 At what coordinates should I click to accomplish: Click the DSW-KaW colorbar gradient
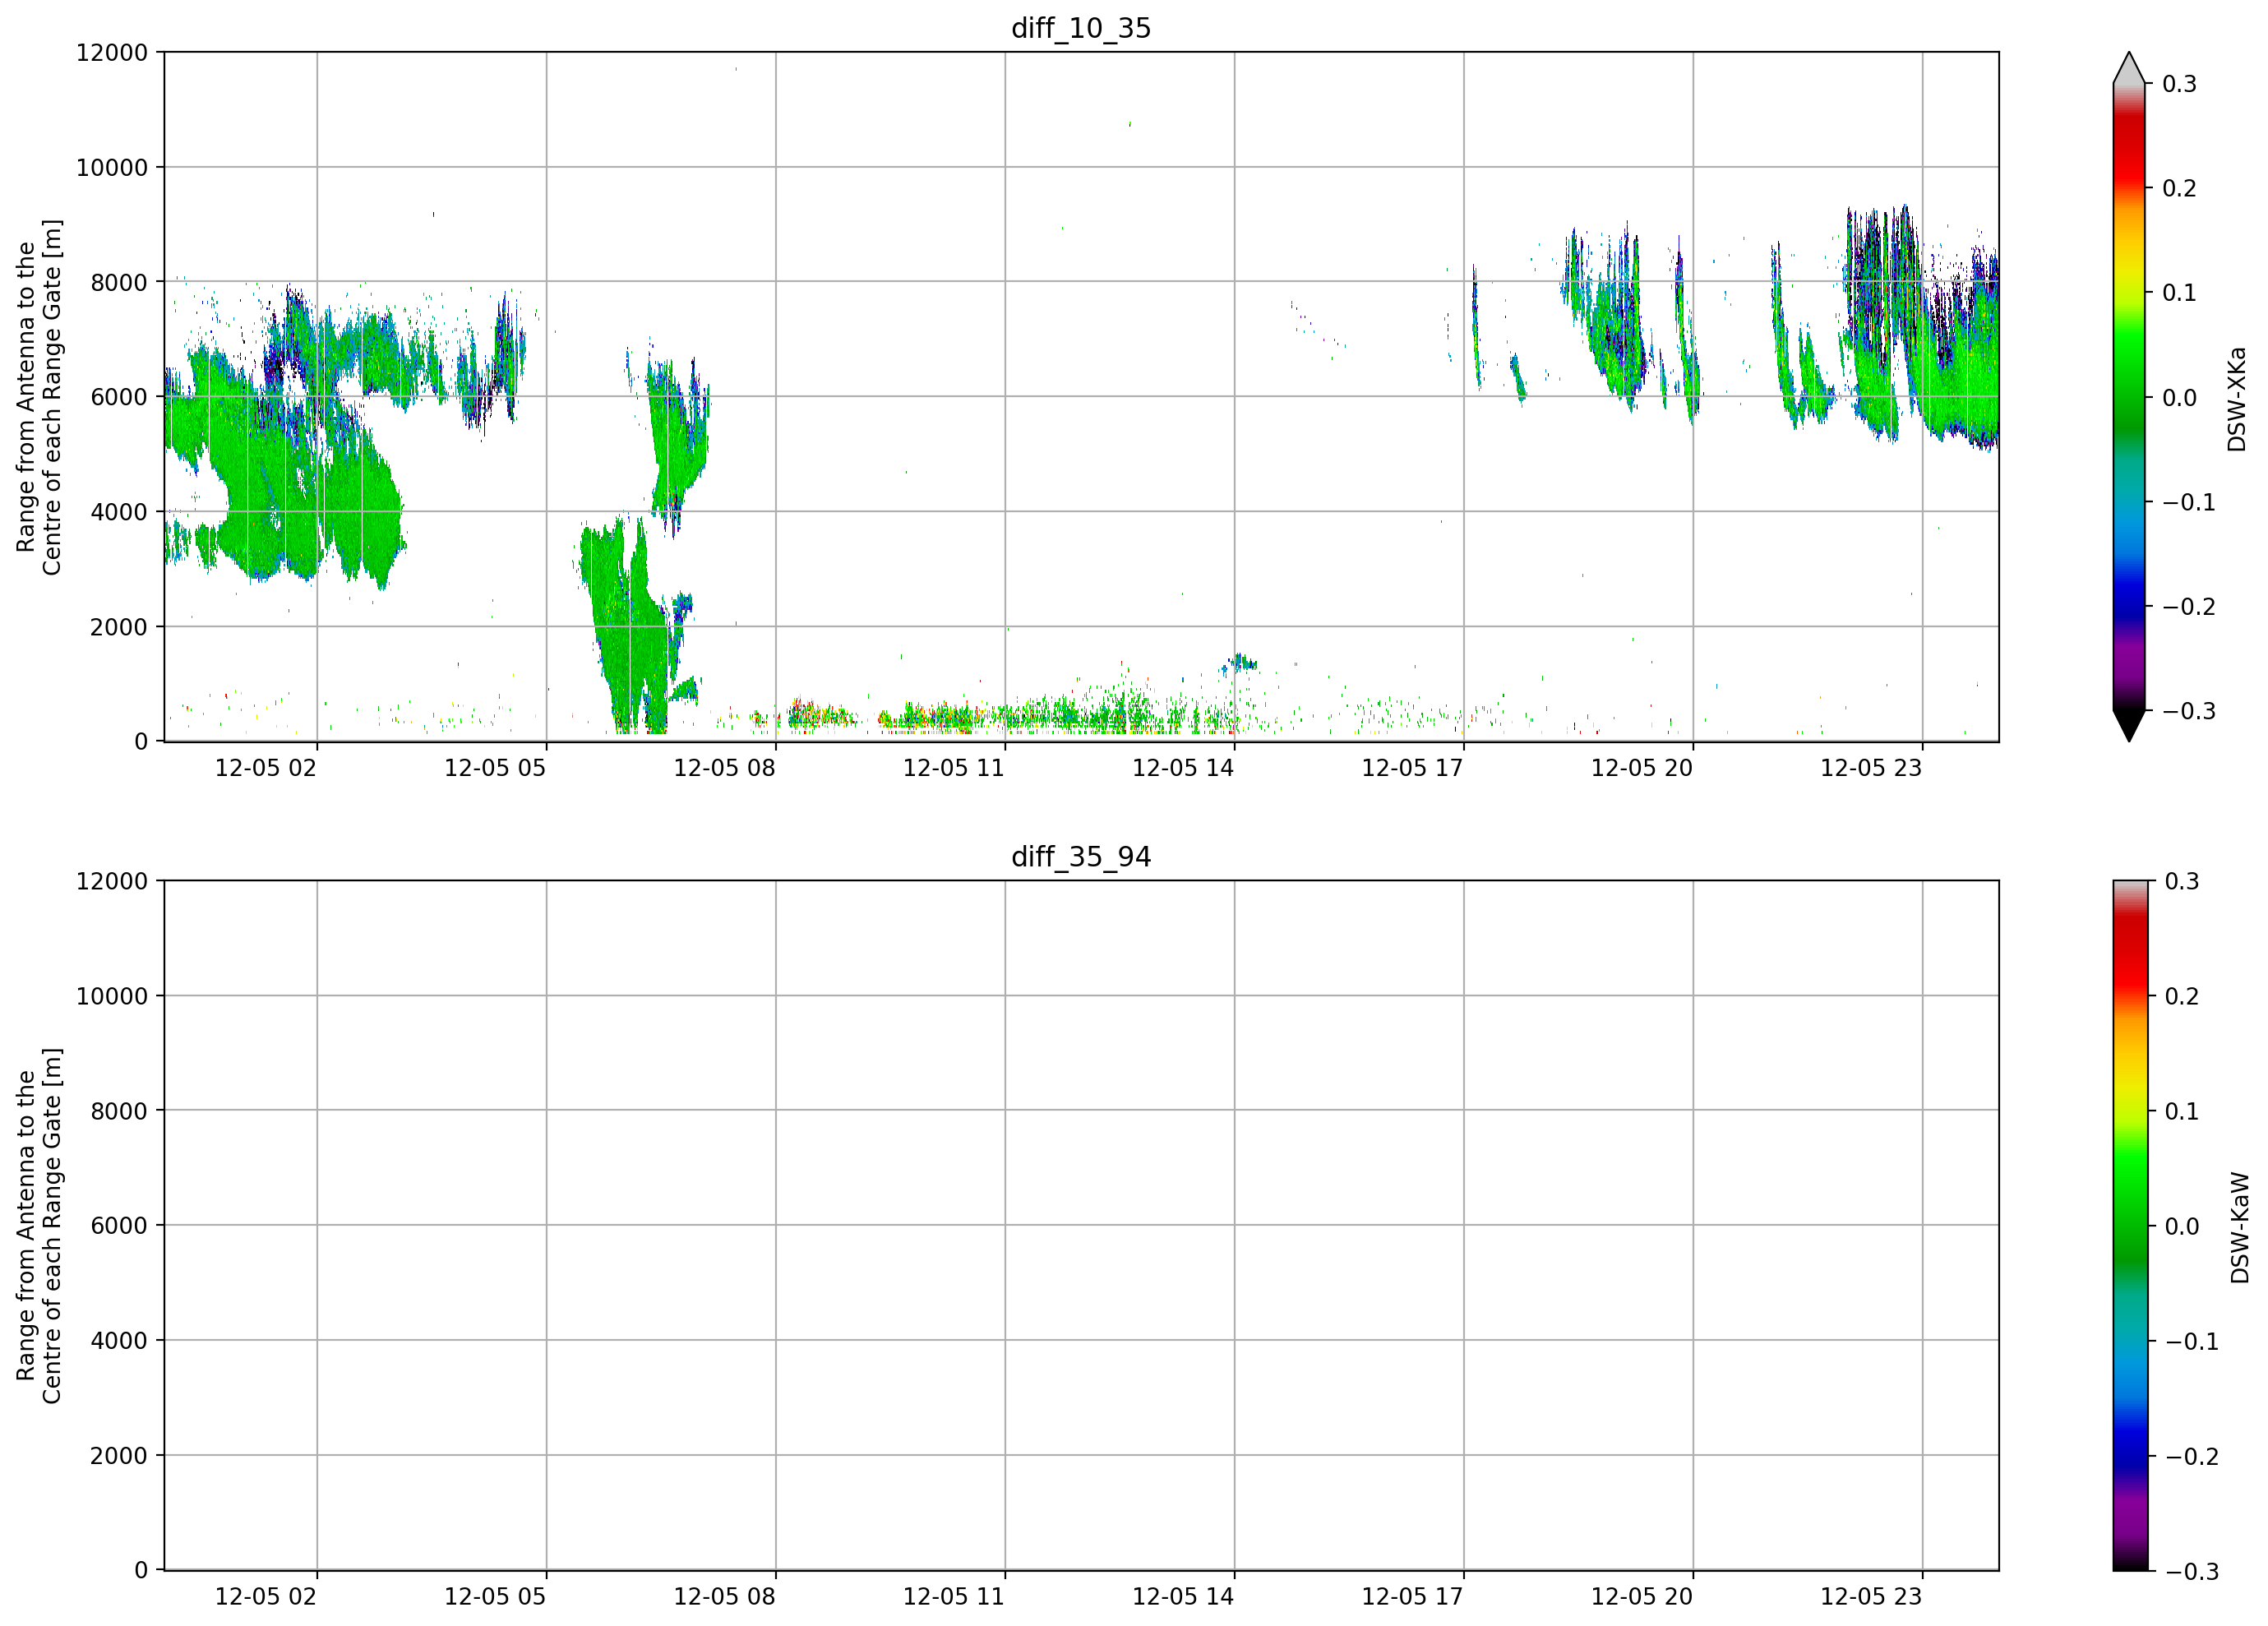2129,1226
